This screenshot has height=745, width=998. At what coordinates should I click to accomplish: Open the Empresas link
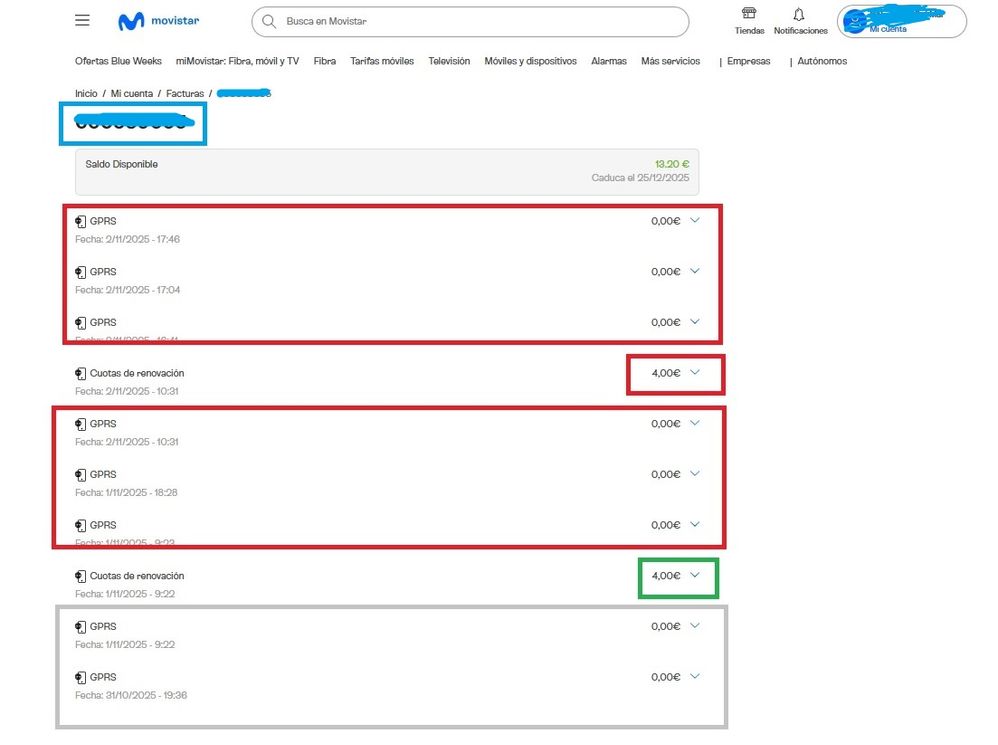[x=749, y=61]
